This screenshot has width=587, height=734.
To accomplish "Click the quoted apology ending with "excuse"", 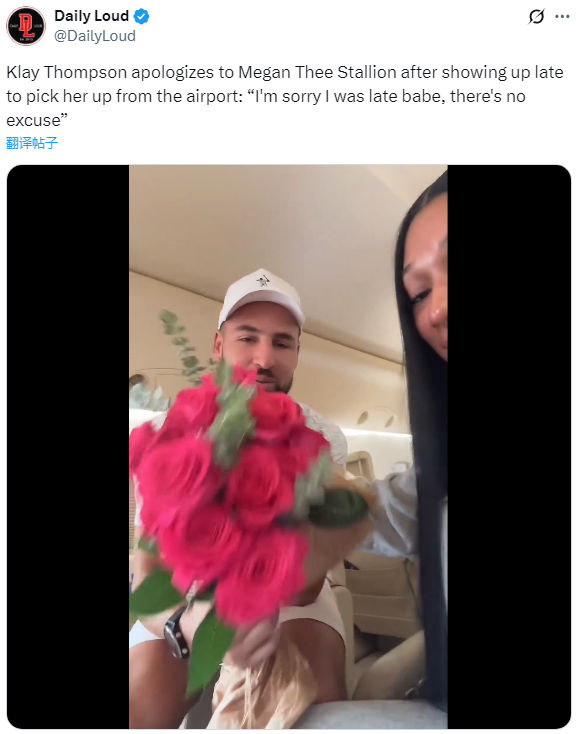I will tap(266, 108).
